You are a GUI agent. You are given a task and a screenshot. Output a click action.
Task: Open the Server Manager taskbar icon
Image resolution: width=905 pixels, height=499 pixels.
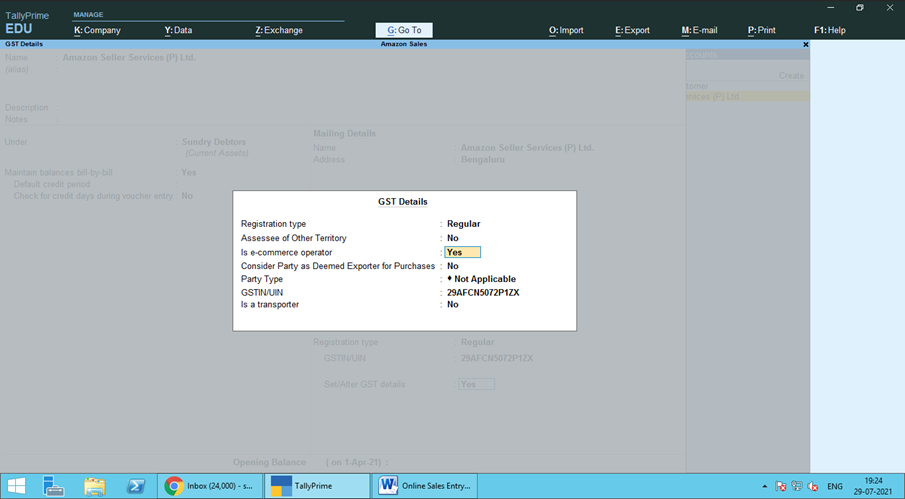tap(54, 486)
